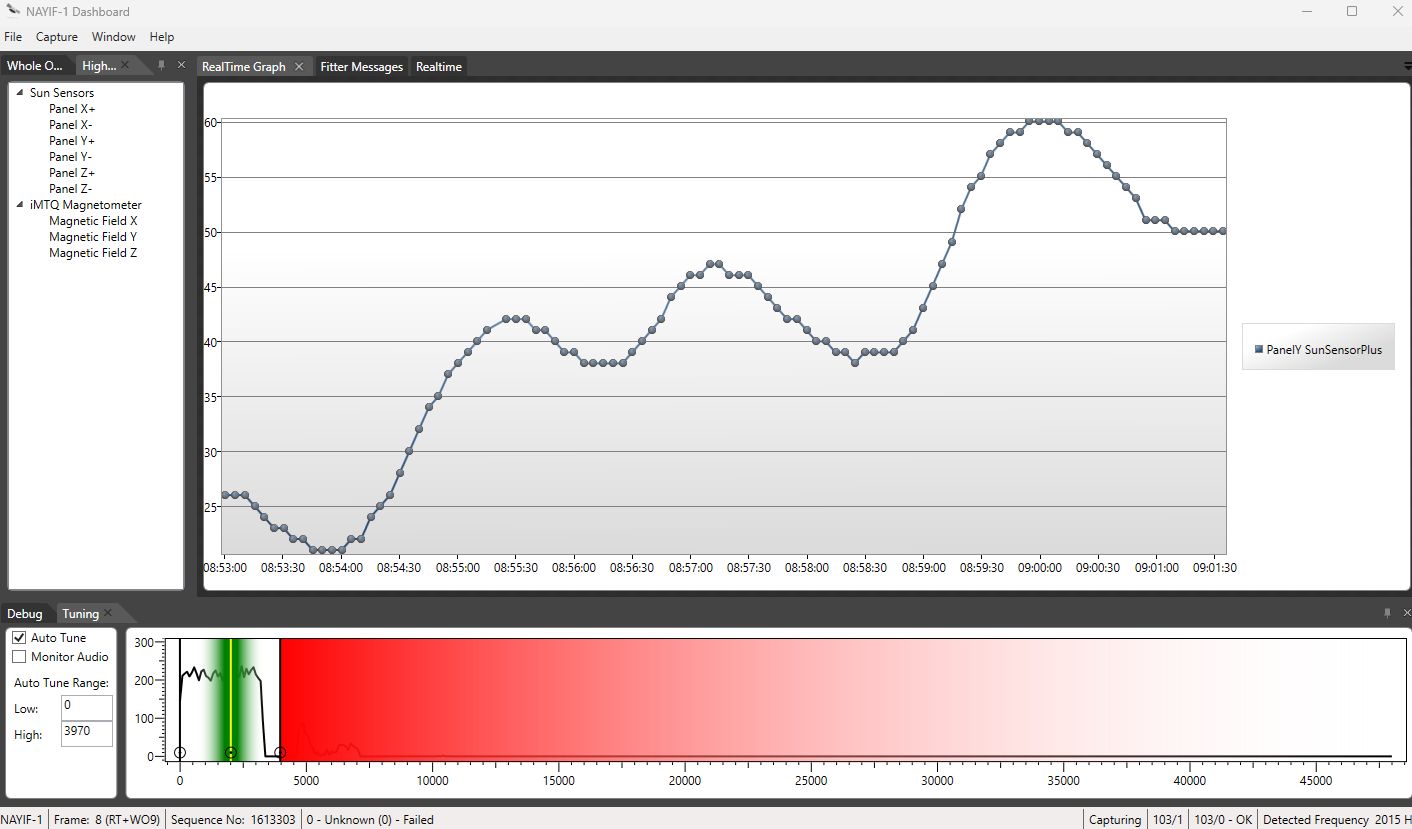Image resolution: width=1412 pixels, height=829 pixels.
Task: Open the Capture menu
Action: tap(56, 37)
